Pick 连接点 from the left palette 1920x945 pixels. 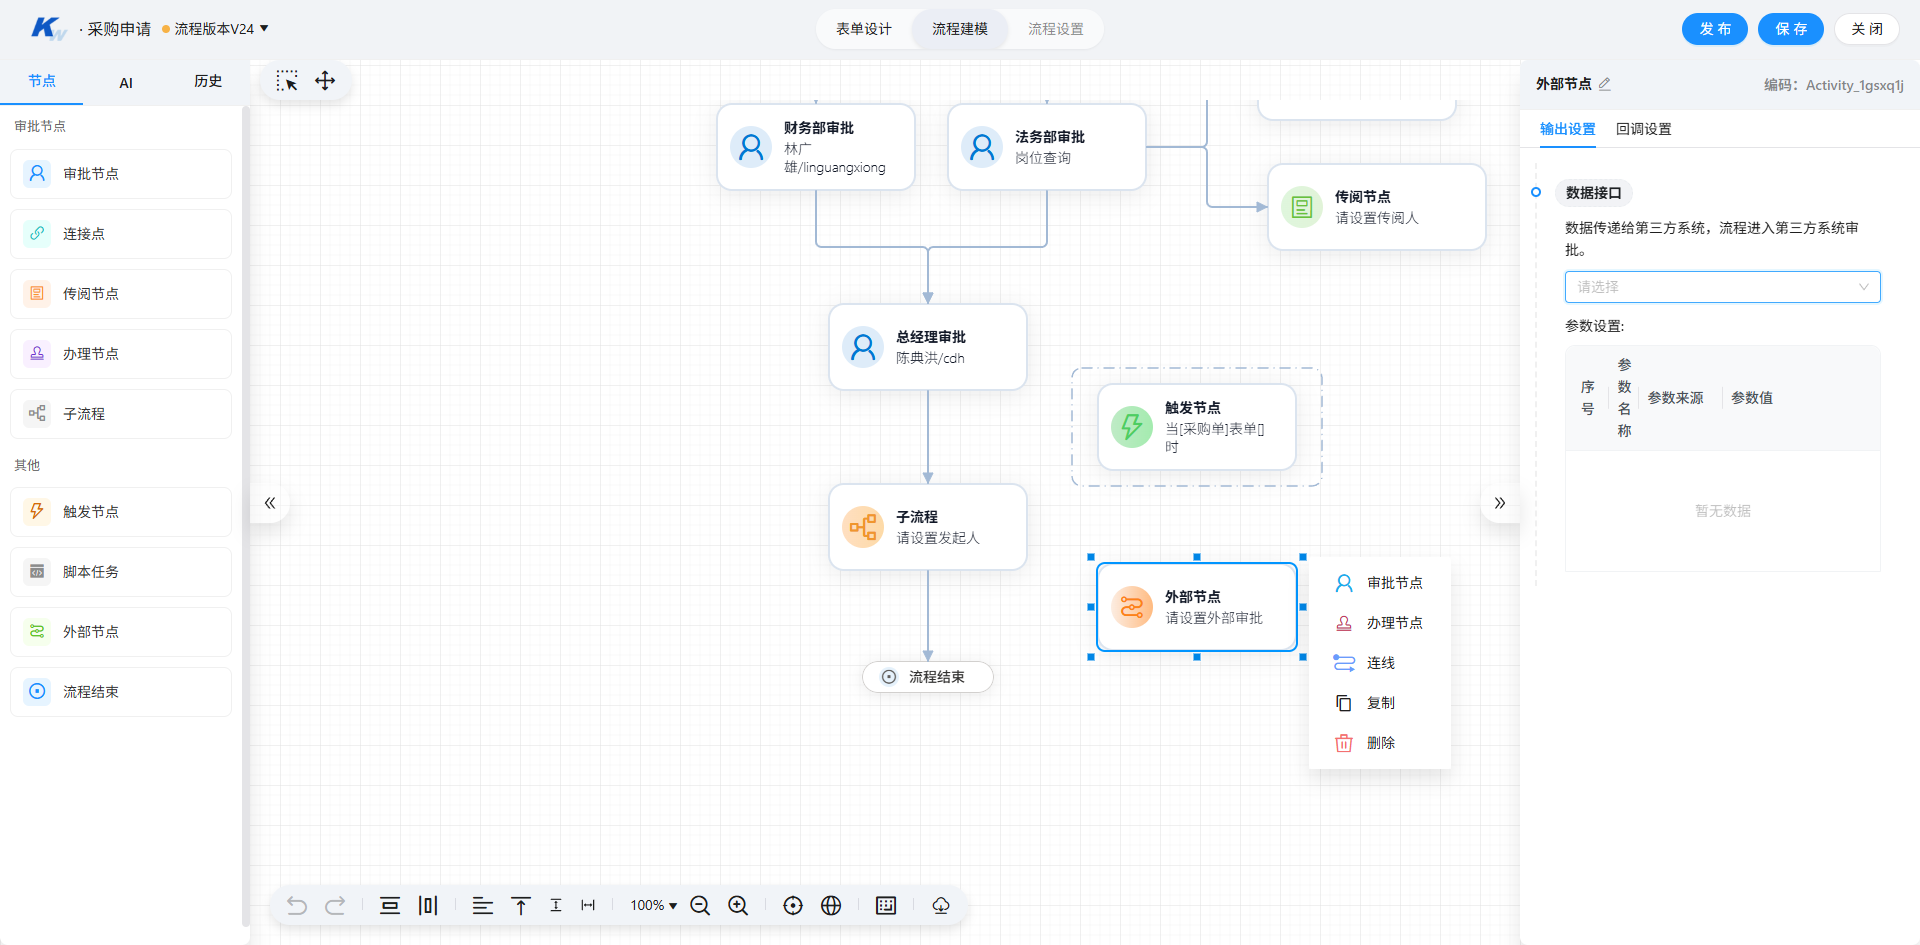121,234
